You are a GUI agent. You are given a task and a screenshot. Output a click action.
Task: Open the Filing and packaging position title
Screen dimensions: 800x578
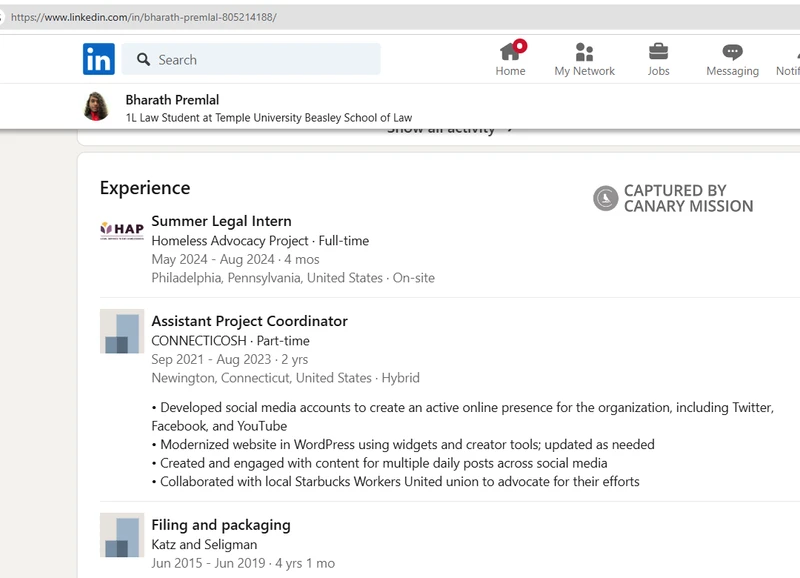pyautogui.click(x=221, y=525)
